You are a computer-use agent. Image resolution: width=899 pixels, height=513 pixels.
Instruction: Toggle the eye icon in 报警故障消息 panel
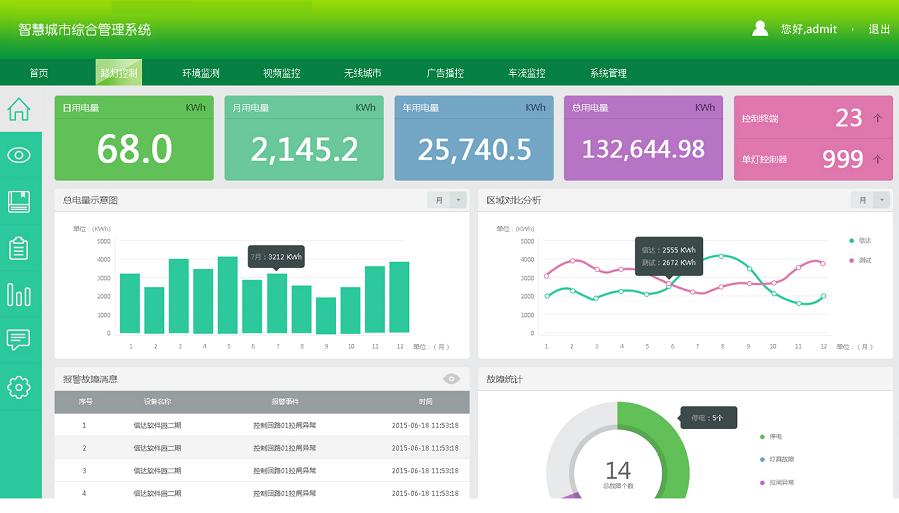point(452,379)
